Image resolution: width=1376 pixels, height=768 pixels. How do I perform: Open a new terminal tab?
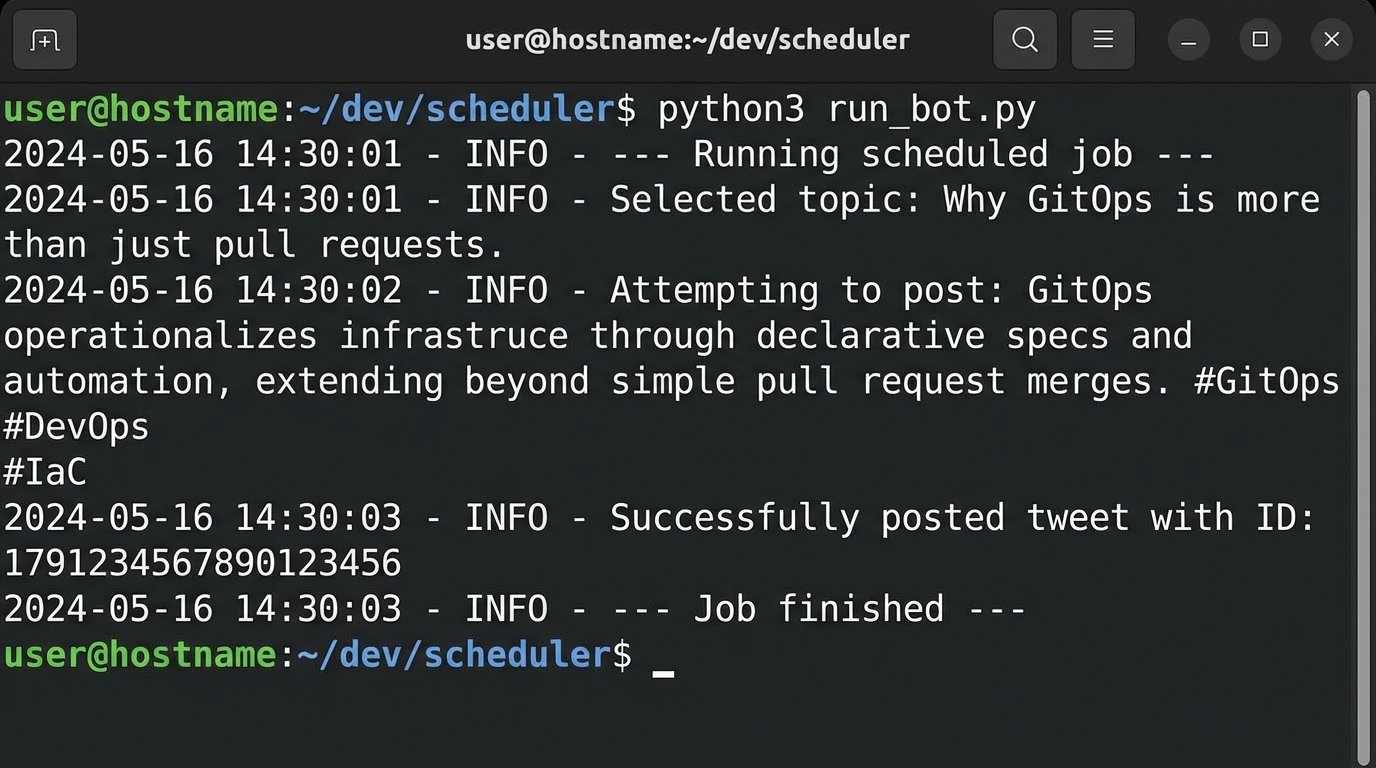[x=44, y=39]
